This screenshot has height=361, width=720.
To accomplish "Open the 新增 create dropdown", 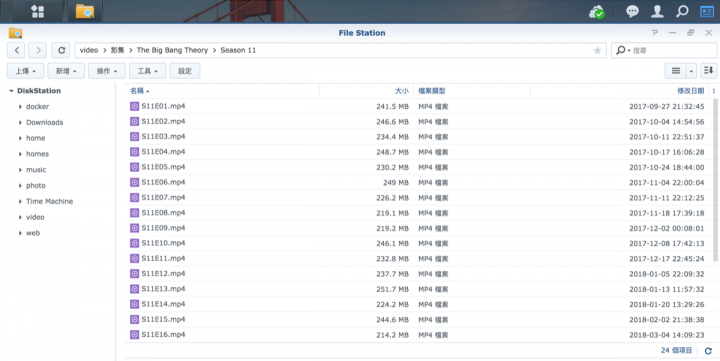I will coord(66,71).
